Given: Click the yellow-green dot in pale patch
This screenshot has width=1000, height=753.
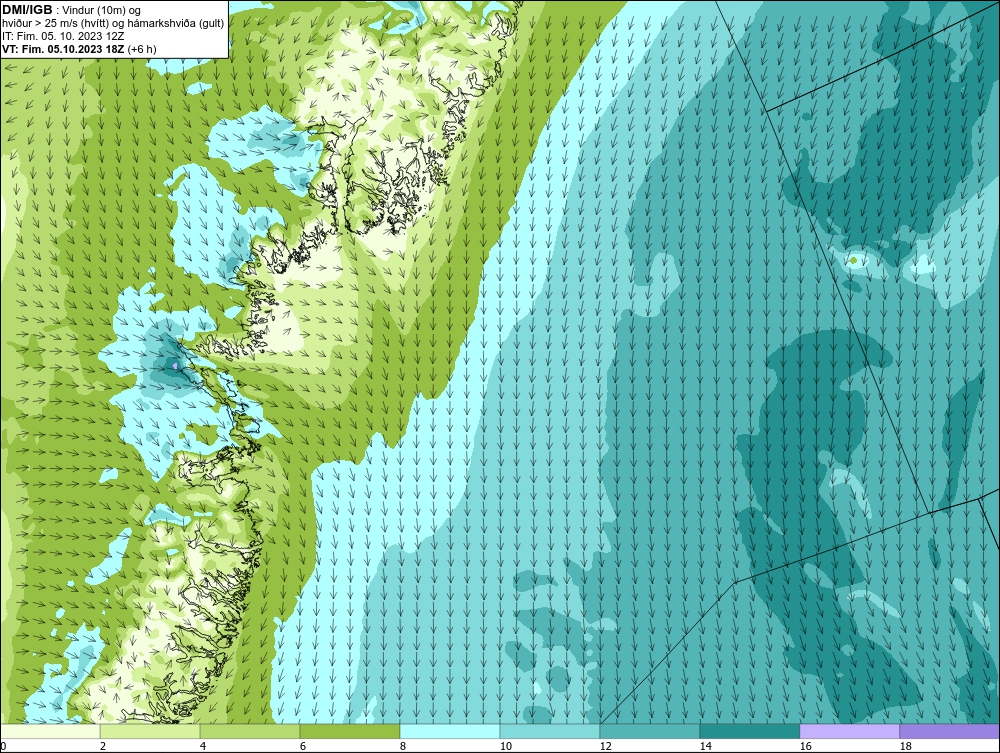Looking at the screenshot, I should [x=853, y=260].
